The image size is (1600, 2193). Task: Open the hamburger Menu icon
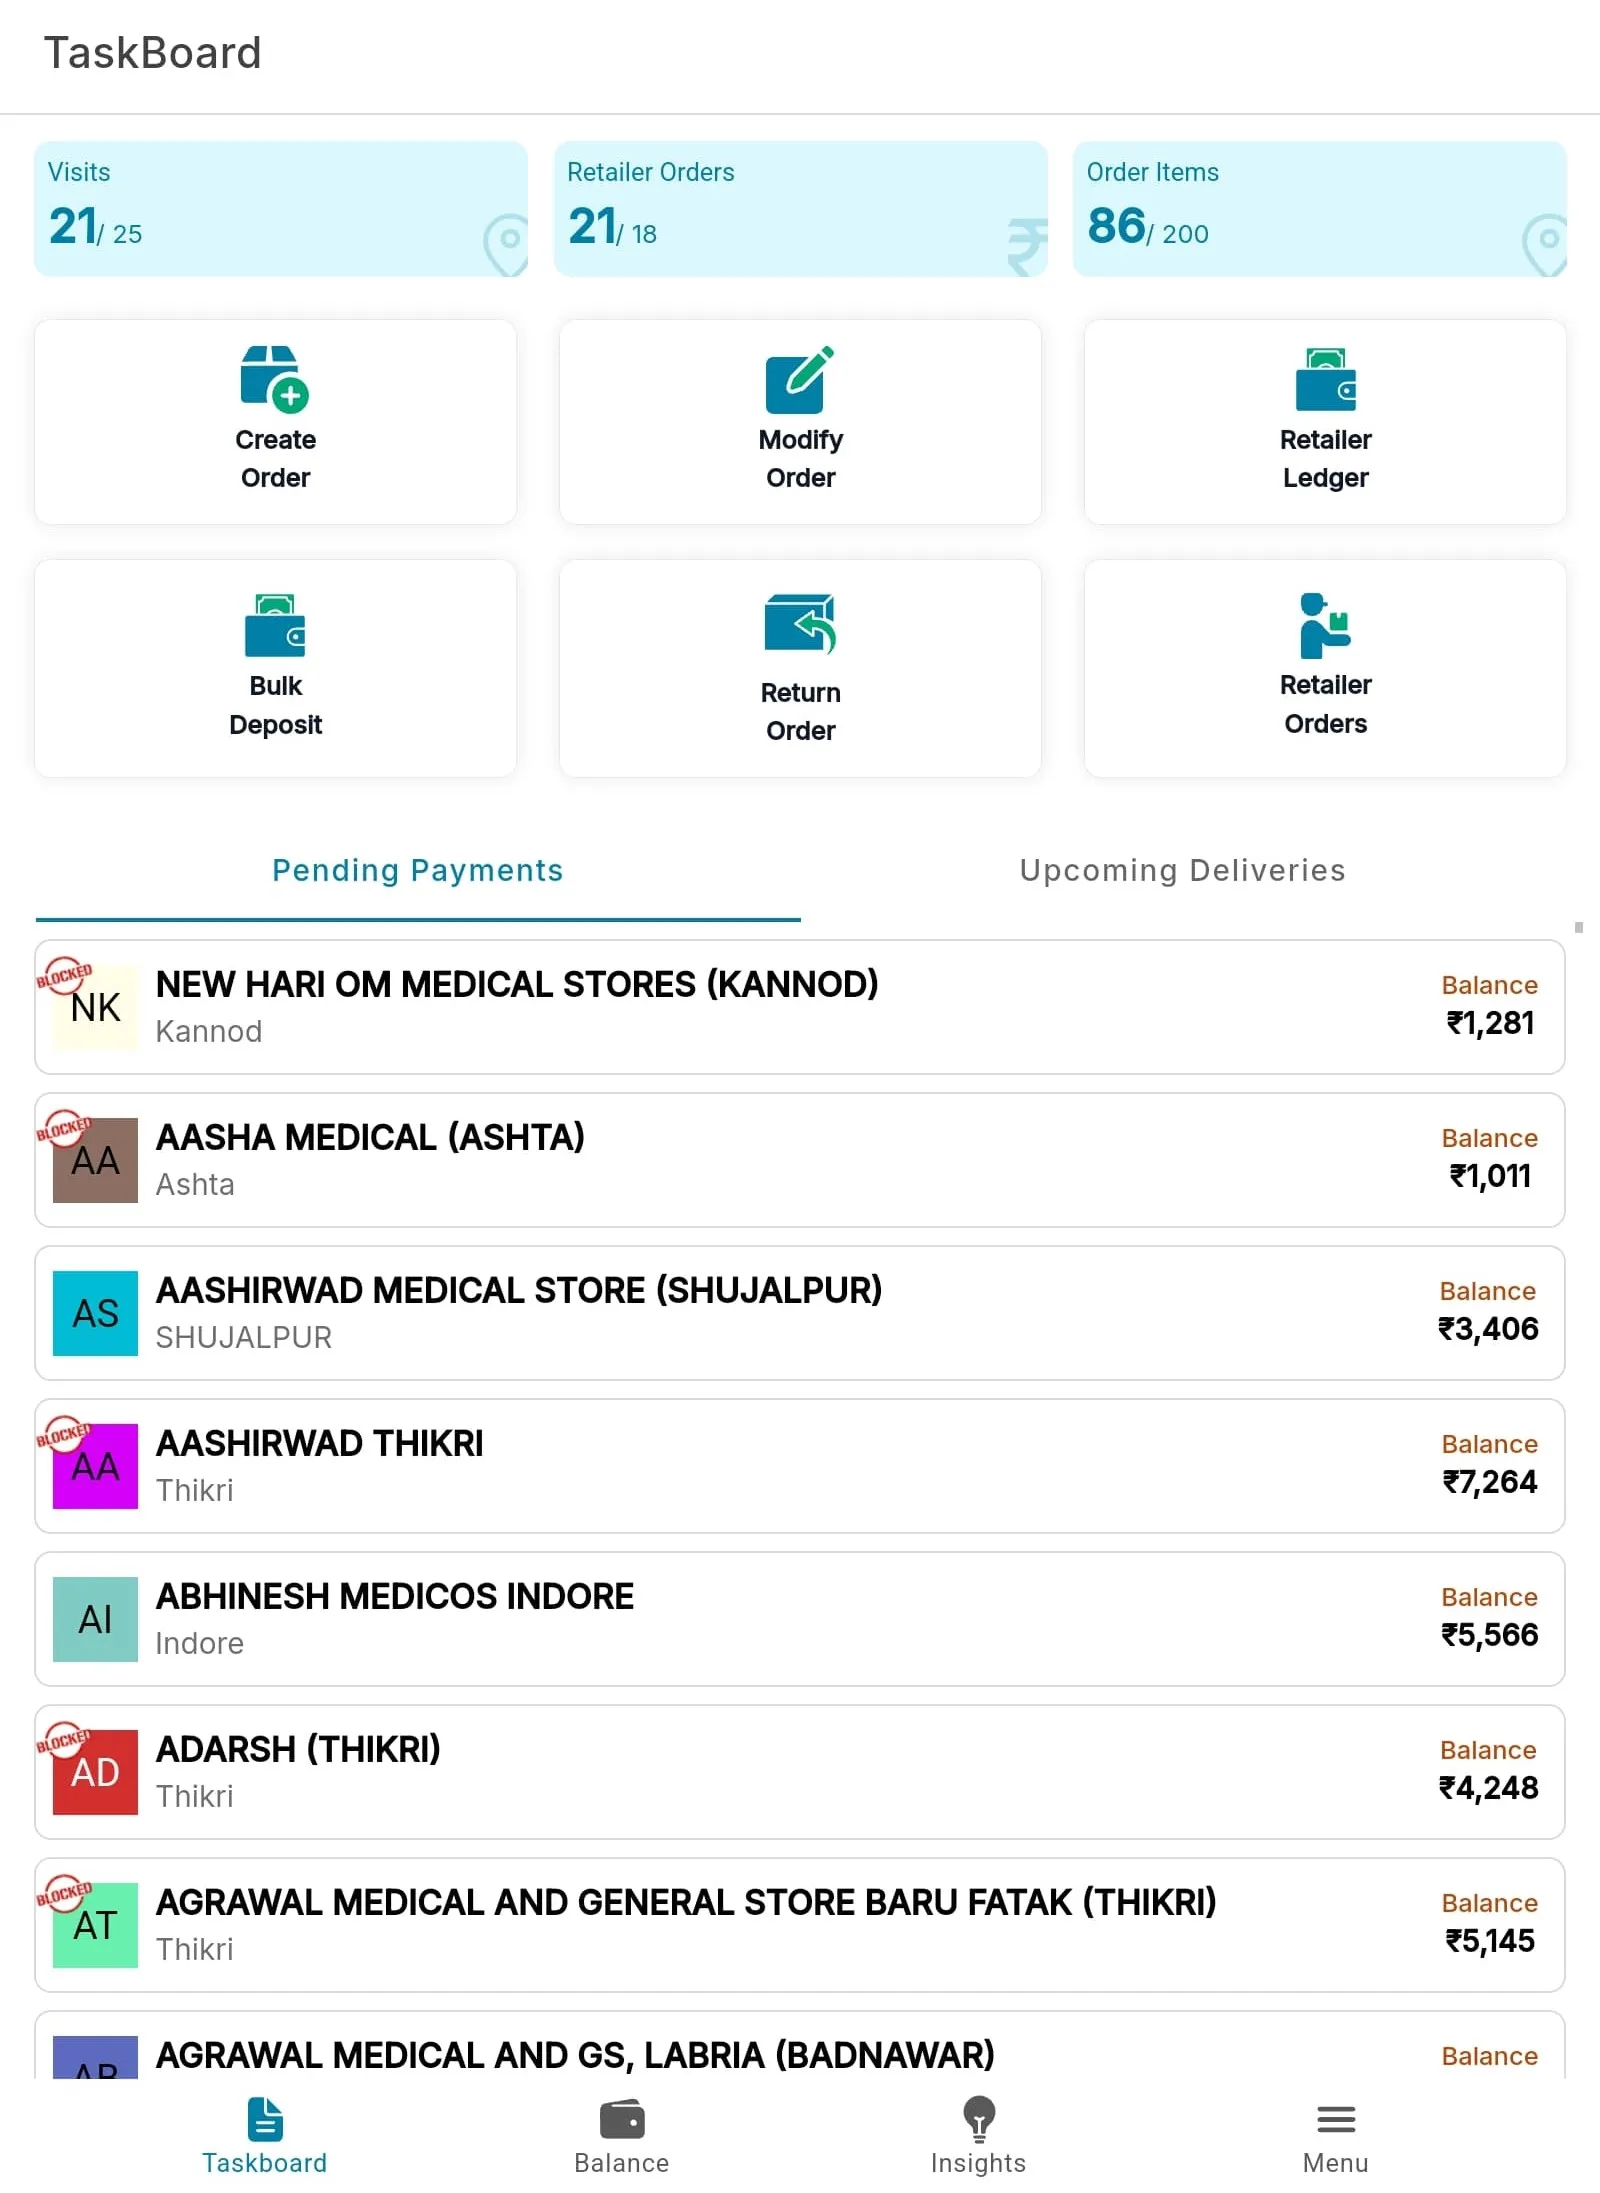[x=1335, y=2118]
